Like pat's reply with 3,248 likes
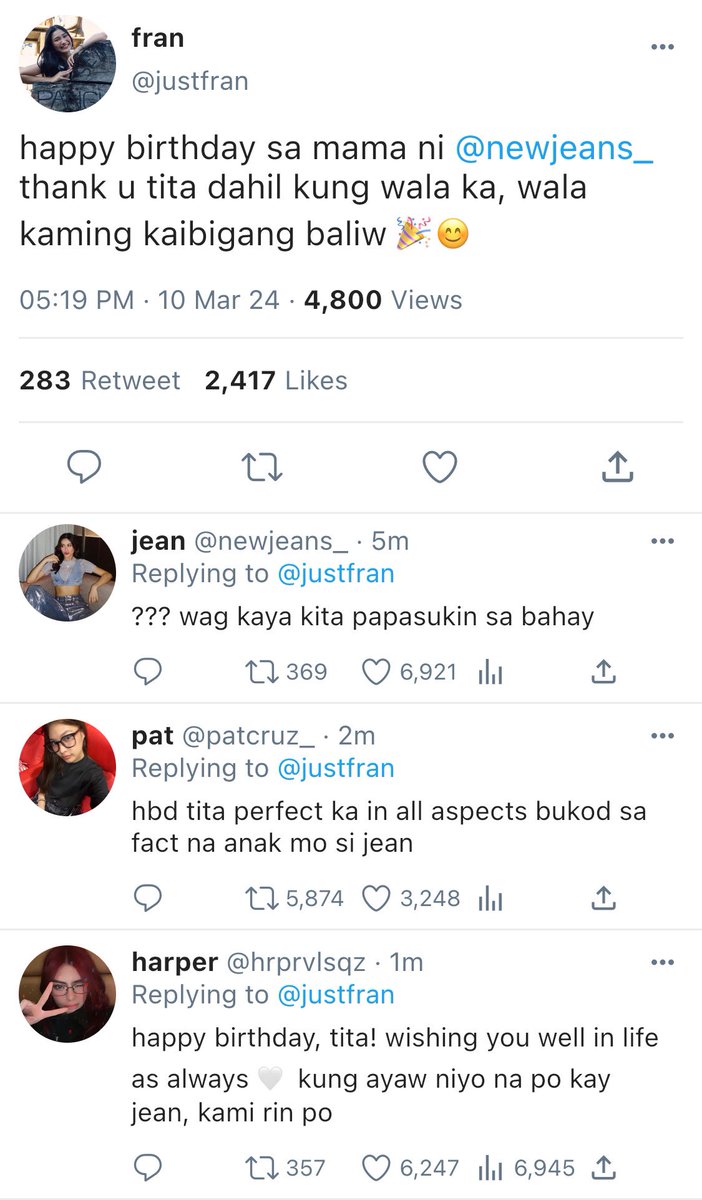This screenshot has width=702, height=1200. pos(410,898)
